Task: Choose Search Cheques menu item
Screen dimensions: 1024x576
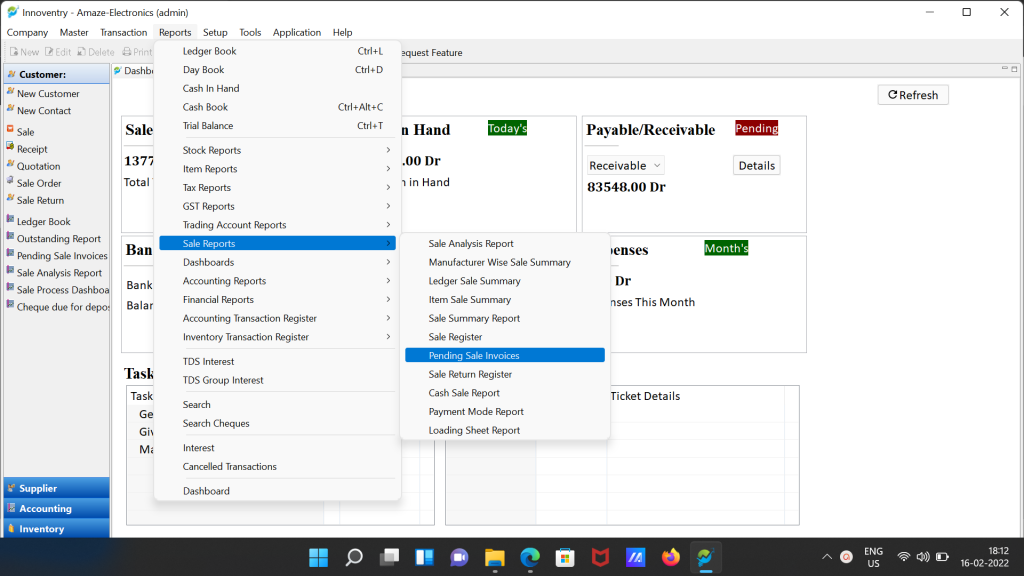Action: [278, 423]
